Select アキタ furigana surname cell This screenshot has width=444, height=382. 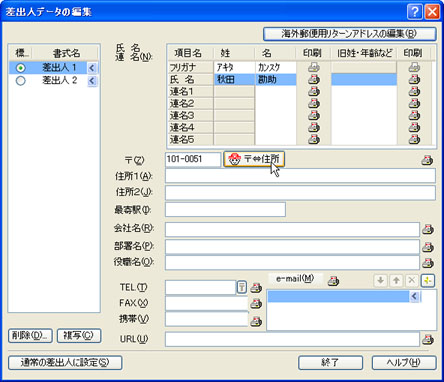[x=234, y=68]
